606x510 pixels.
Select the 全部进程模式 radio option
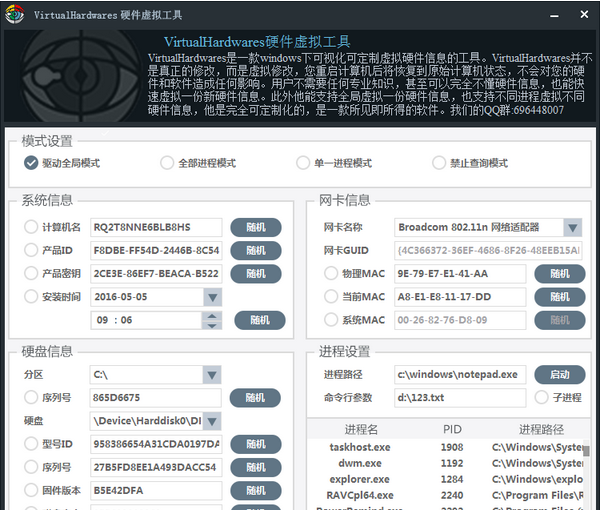tap(167, 163)
